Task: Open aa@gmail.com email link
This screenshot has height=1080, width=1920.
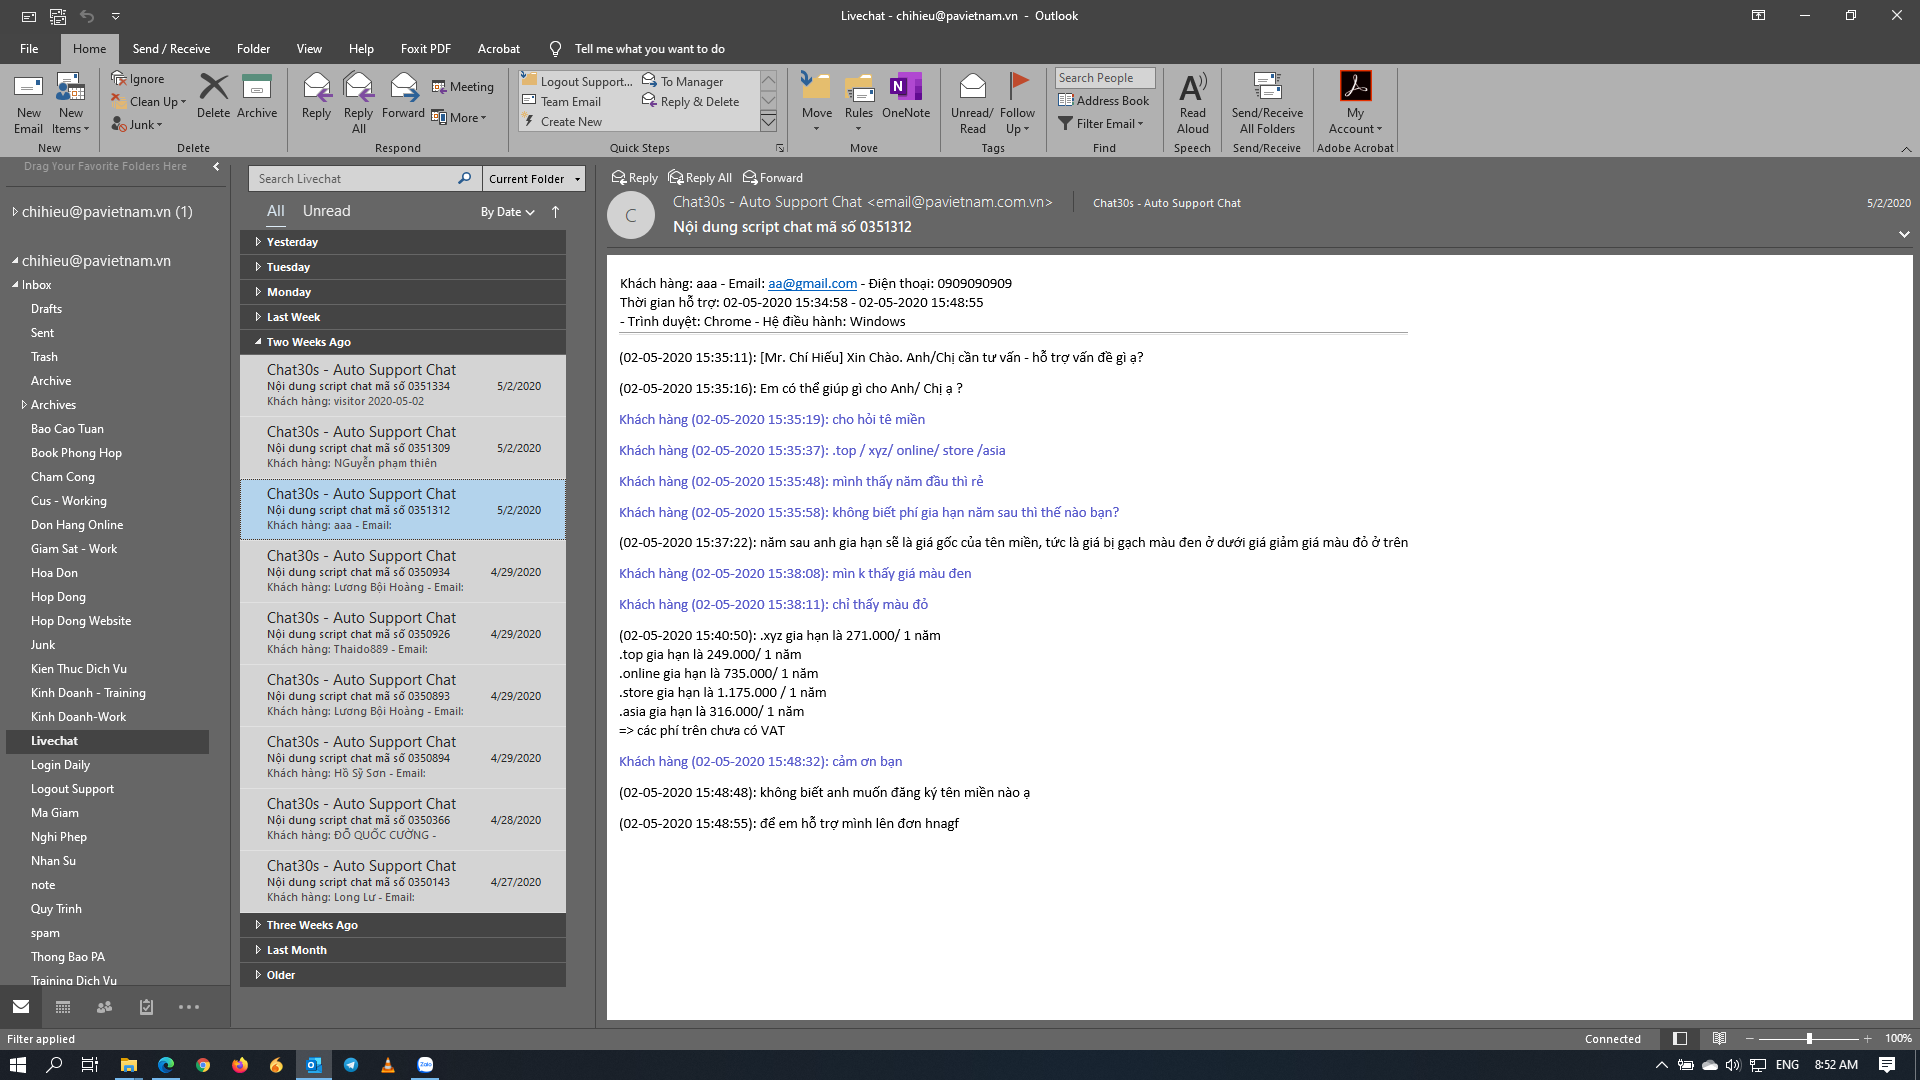Action: [x=812, y=284]
